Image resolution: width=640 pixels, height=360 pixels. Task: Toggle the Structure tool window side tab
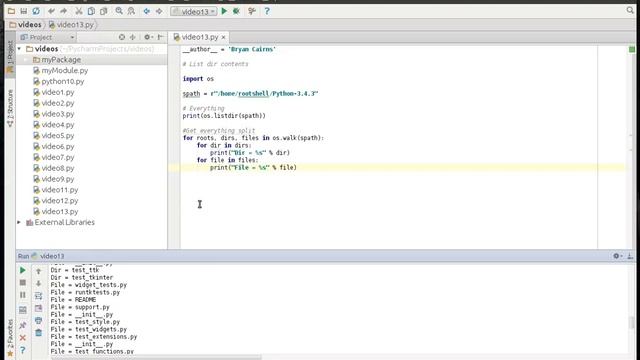(10, 108)
